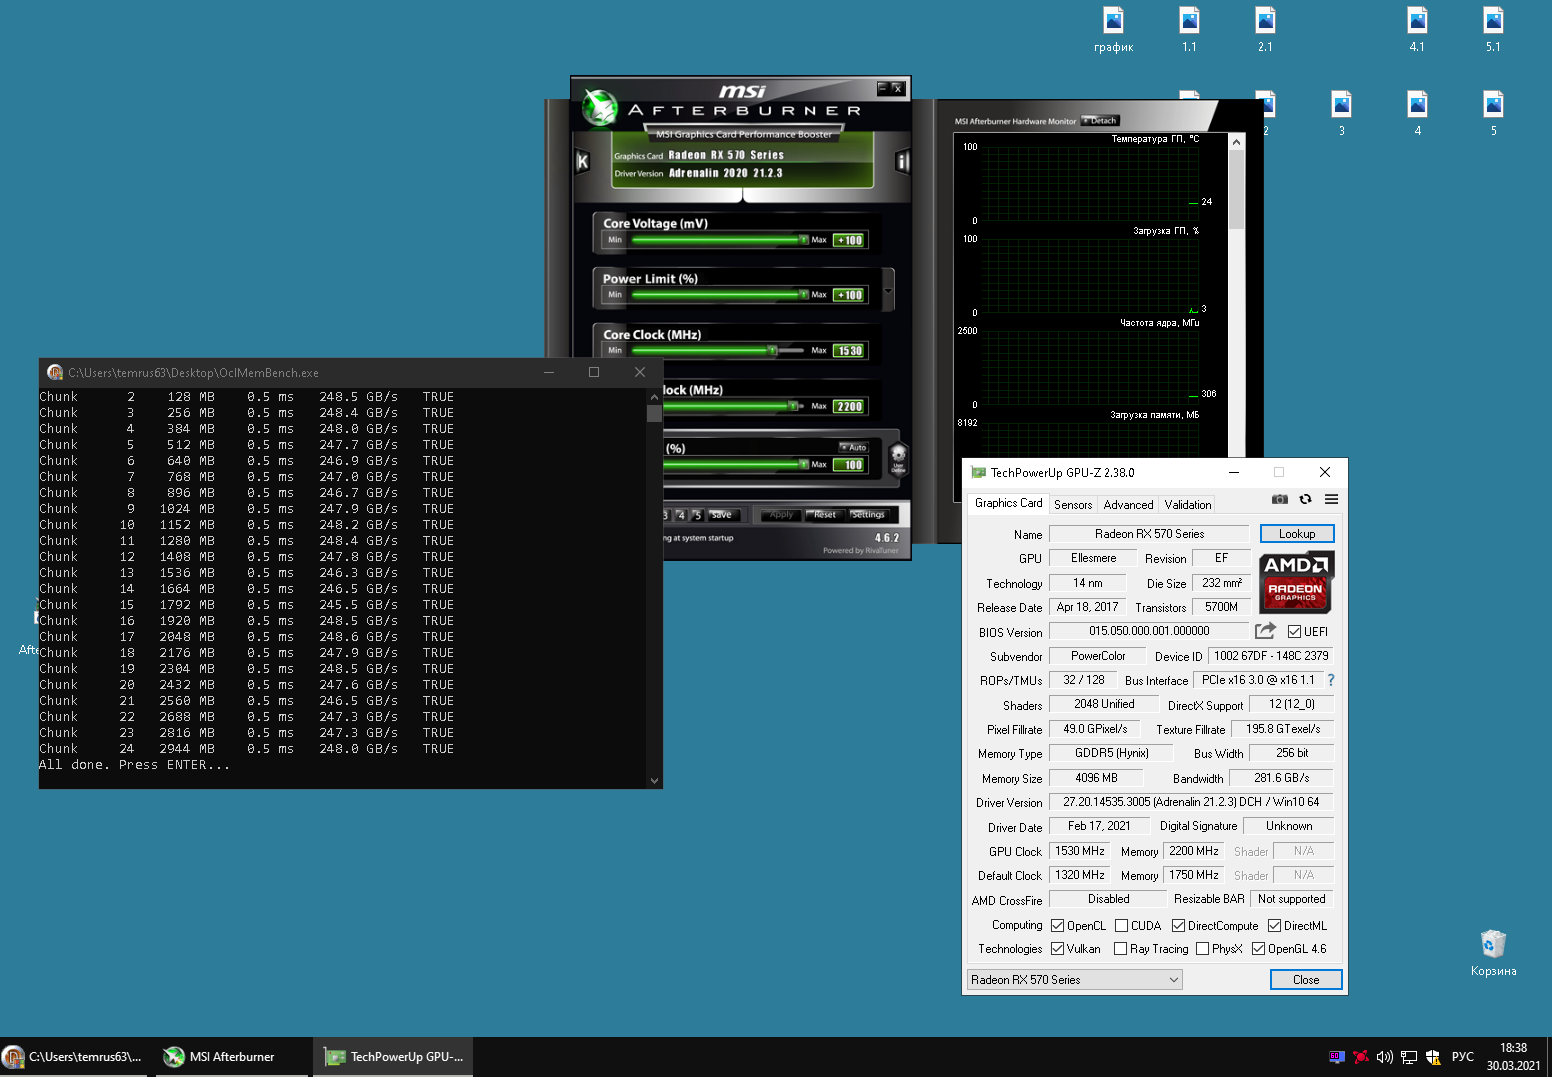Take GPU-Z screenshot with camera icon
Viewport: 1552px width, 1077px height.
[x=1280, y=499]
